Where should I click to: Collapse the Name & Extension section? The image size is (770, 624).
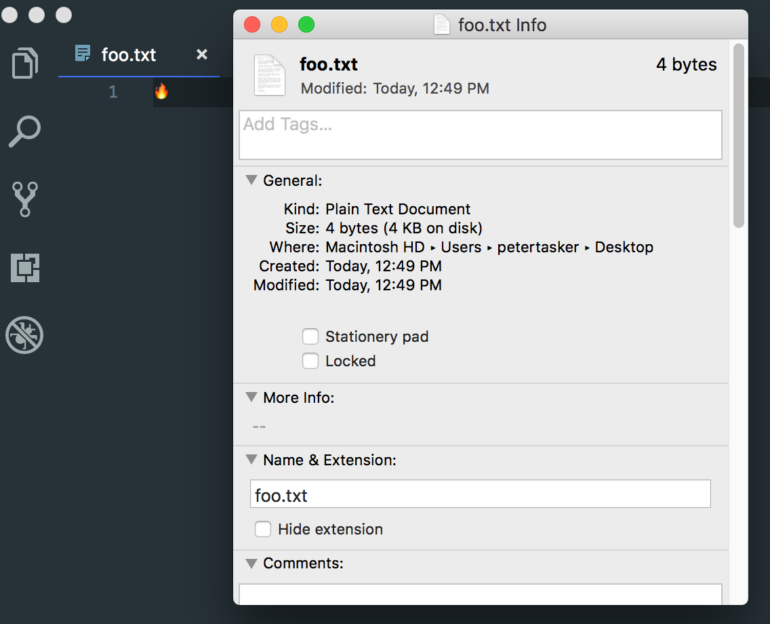251,460
